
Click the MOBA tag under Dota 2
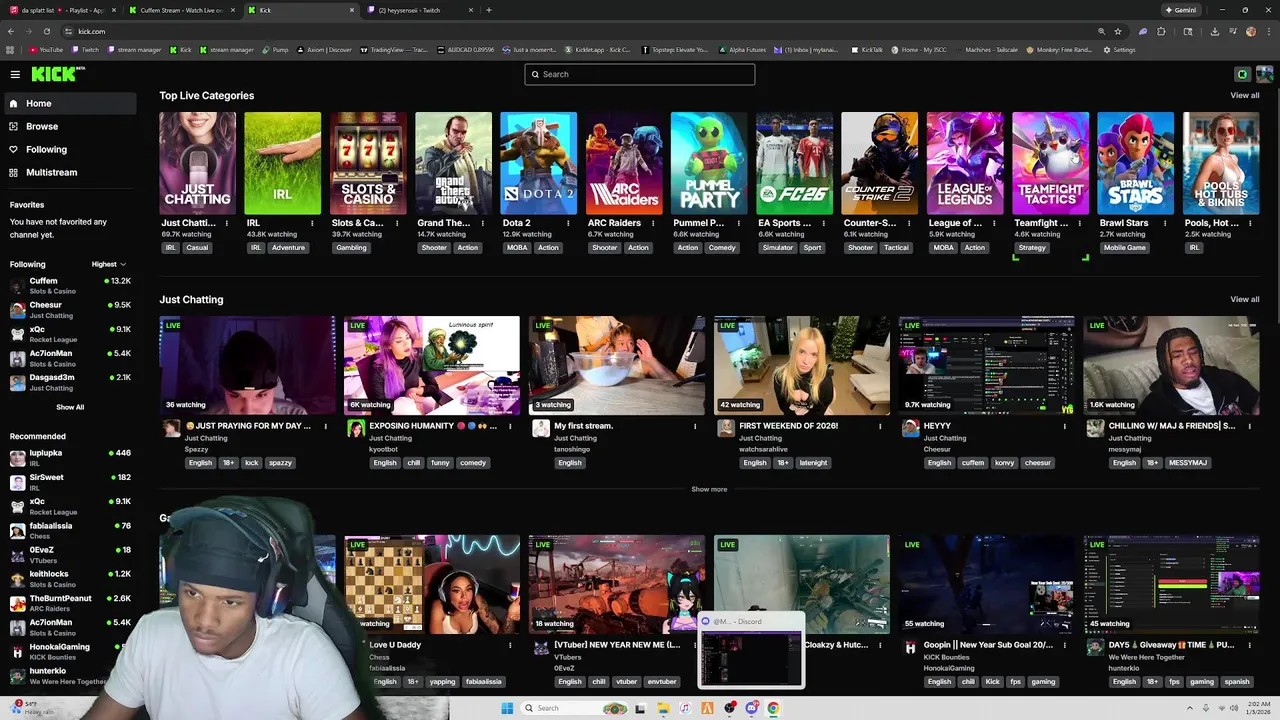pos(517,248)
